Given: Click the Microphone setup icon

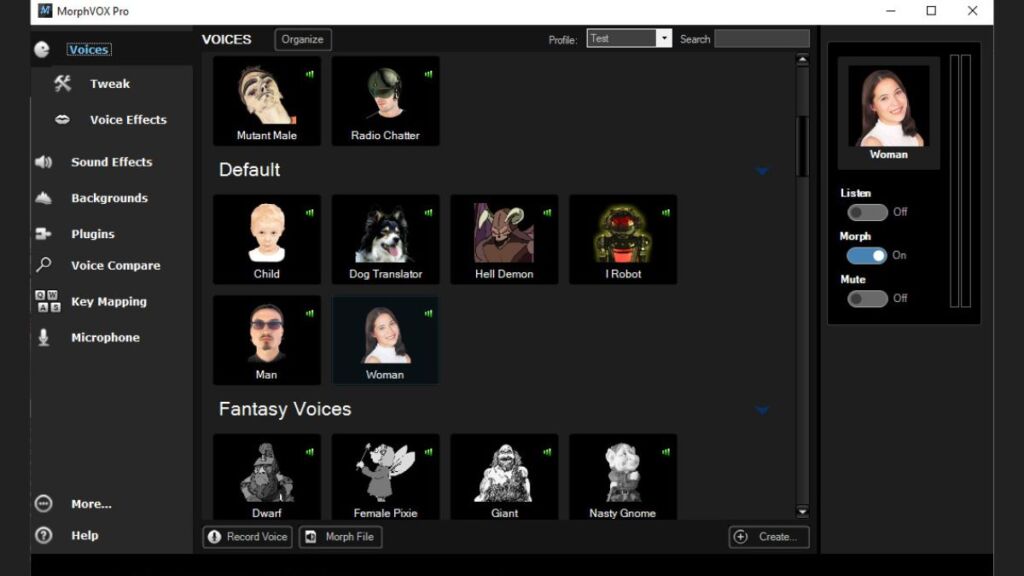Looking at the screenshot, I should (44, 337).
